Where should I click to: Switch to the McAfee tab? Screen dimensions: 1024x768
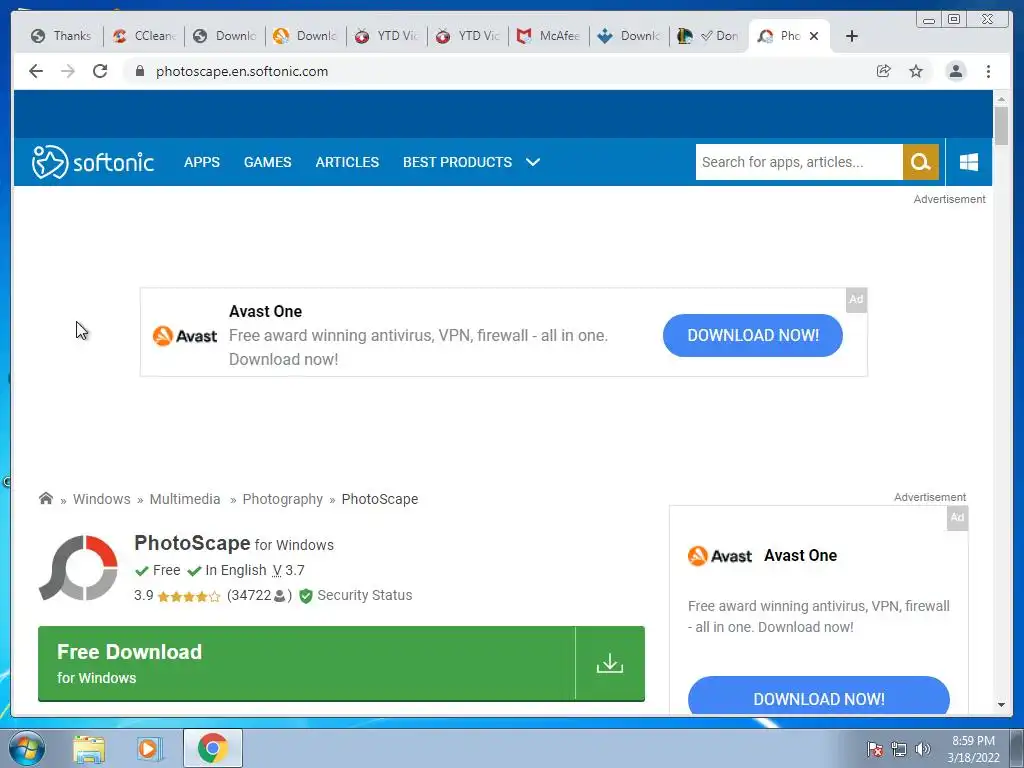(x=549, y=36)
